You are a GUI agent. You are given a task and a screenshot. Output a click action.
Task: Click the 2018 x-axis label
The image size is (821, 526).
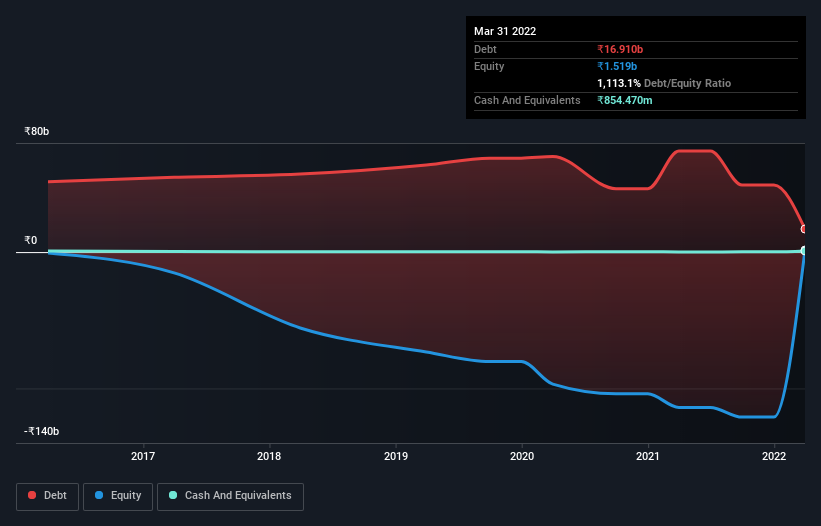point(269,456)
